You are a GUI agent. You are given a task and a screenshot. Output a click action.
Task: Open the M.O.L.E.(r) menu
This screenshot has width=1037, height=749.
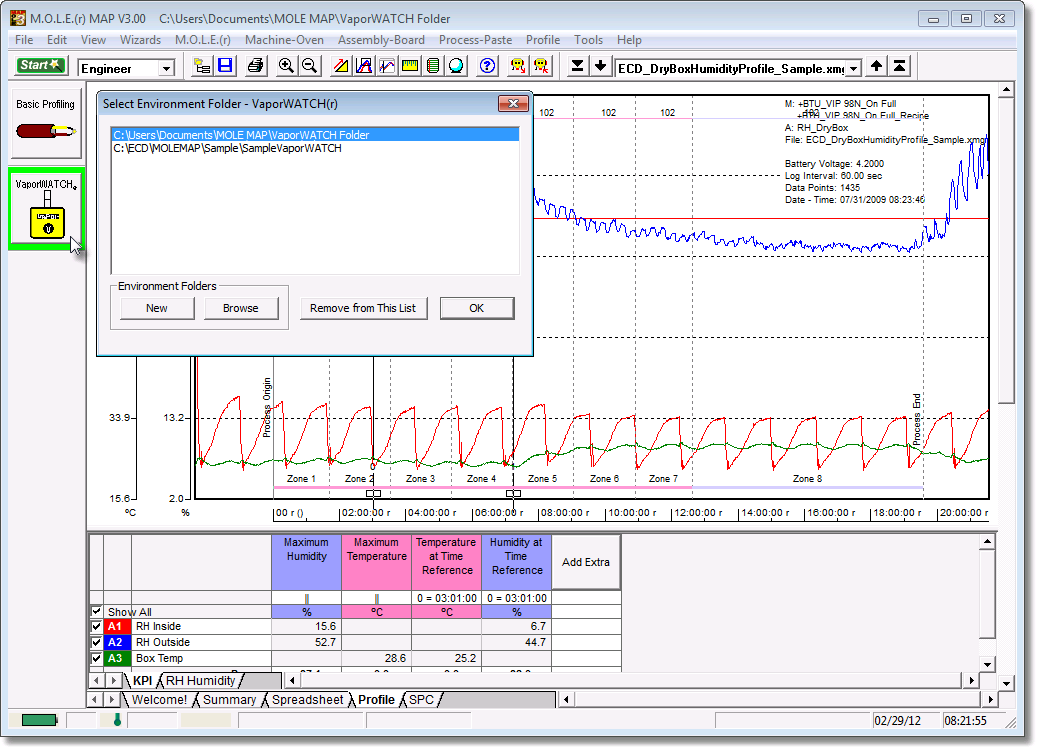203,40
